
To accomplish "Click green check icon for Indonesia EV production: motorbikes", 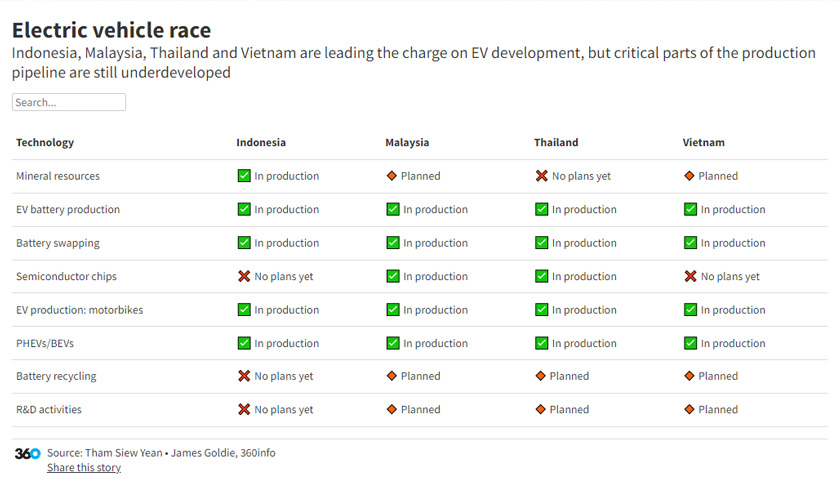I will coord(244,310).
